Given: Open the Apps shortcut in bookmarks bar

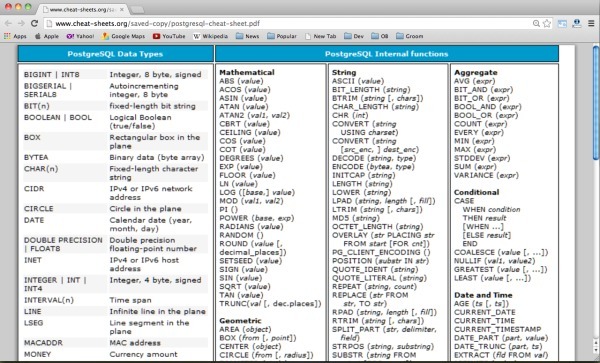Looking at the screenshot, I should [x=15, y=36].
